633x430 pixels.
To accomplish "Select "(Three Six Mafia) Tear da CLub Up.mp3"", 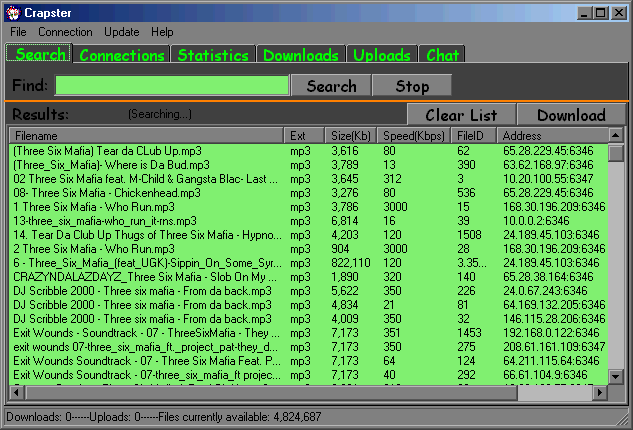I will 308,151.
